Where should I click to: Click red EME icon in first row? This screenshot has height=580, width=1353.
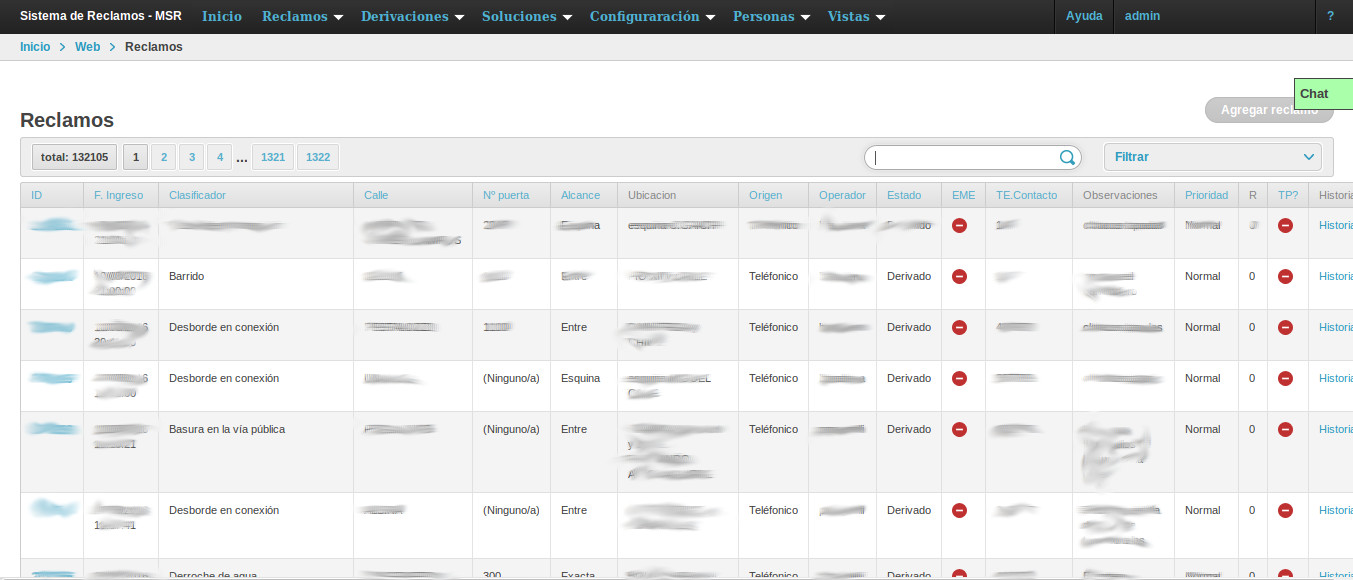click(x=959, y=225)
